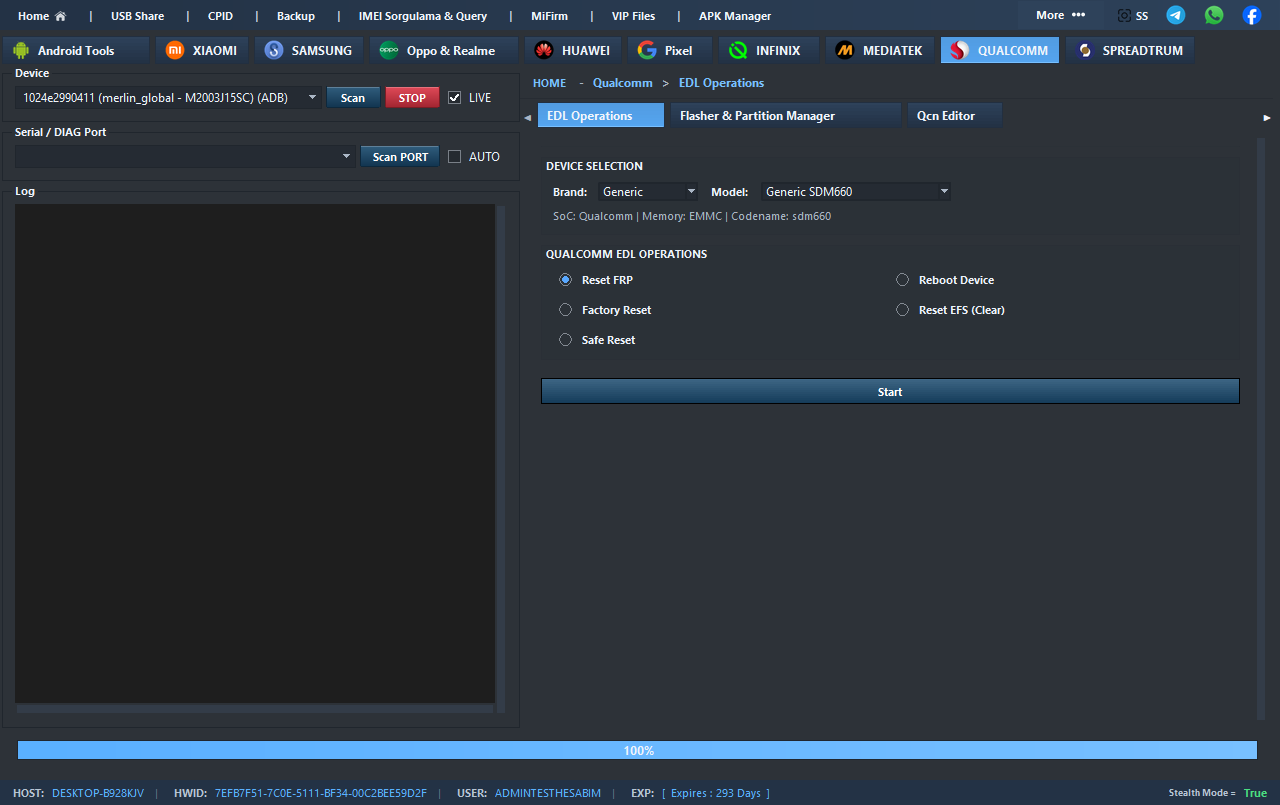The width and height of the screenshot is (1280, 805).
Task: Expand the Brand dropdown
Action: [x=648, y=192]
